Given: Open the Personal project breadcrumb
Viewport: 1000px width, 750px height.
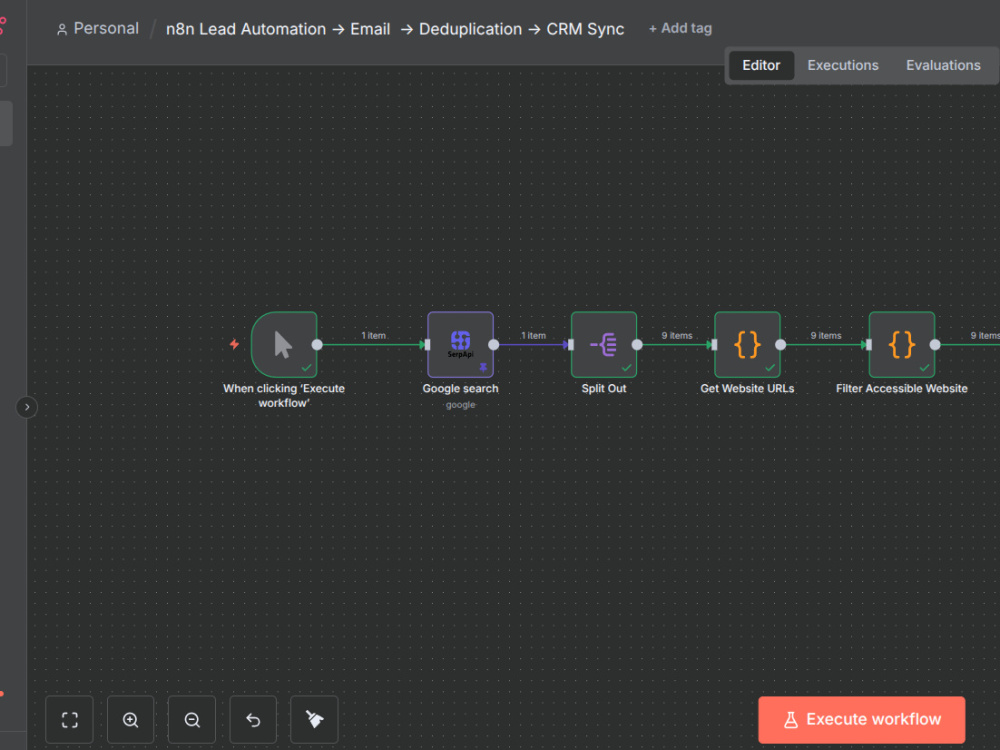Looking at the screenshot, I should (98, 28).
